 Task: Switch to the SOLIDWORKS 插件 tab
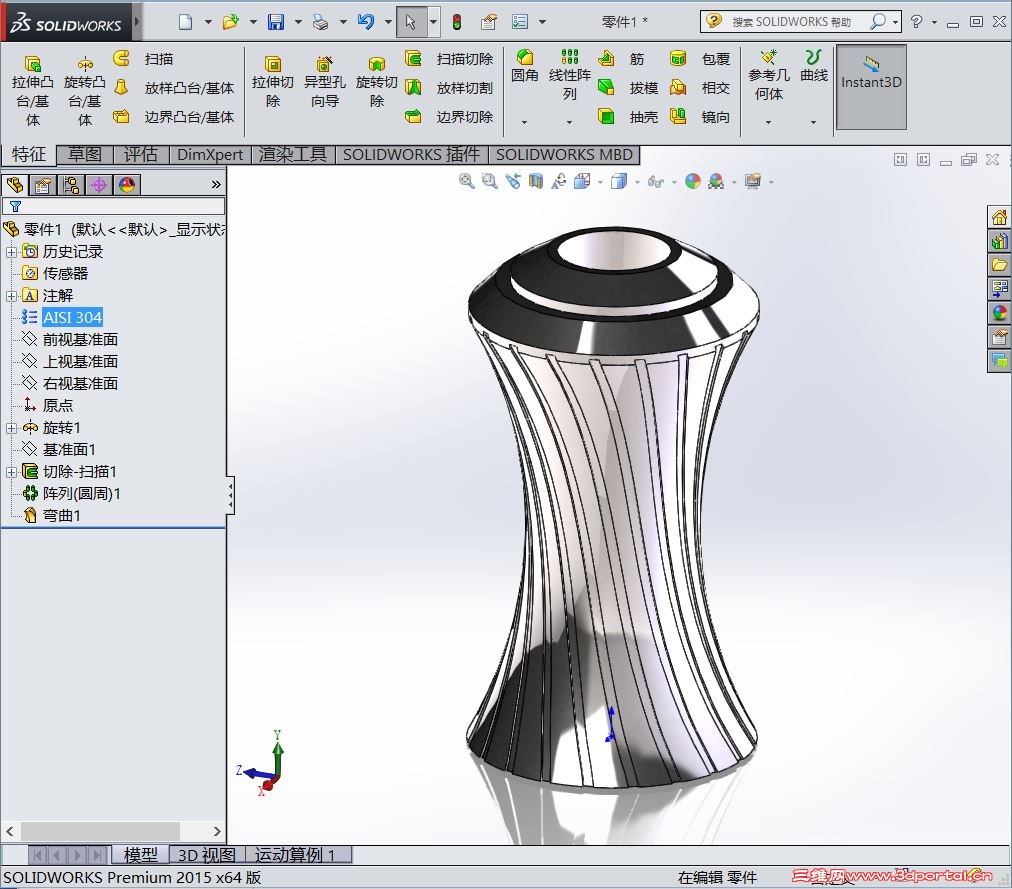[x=412, y=155]
